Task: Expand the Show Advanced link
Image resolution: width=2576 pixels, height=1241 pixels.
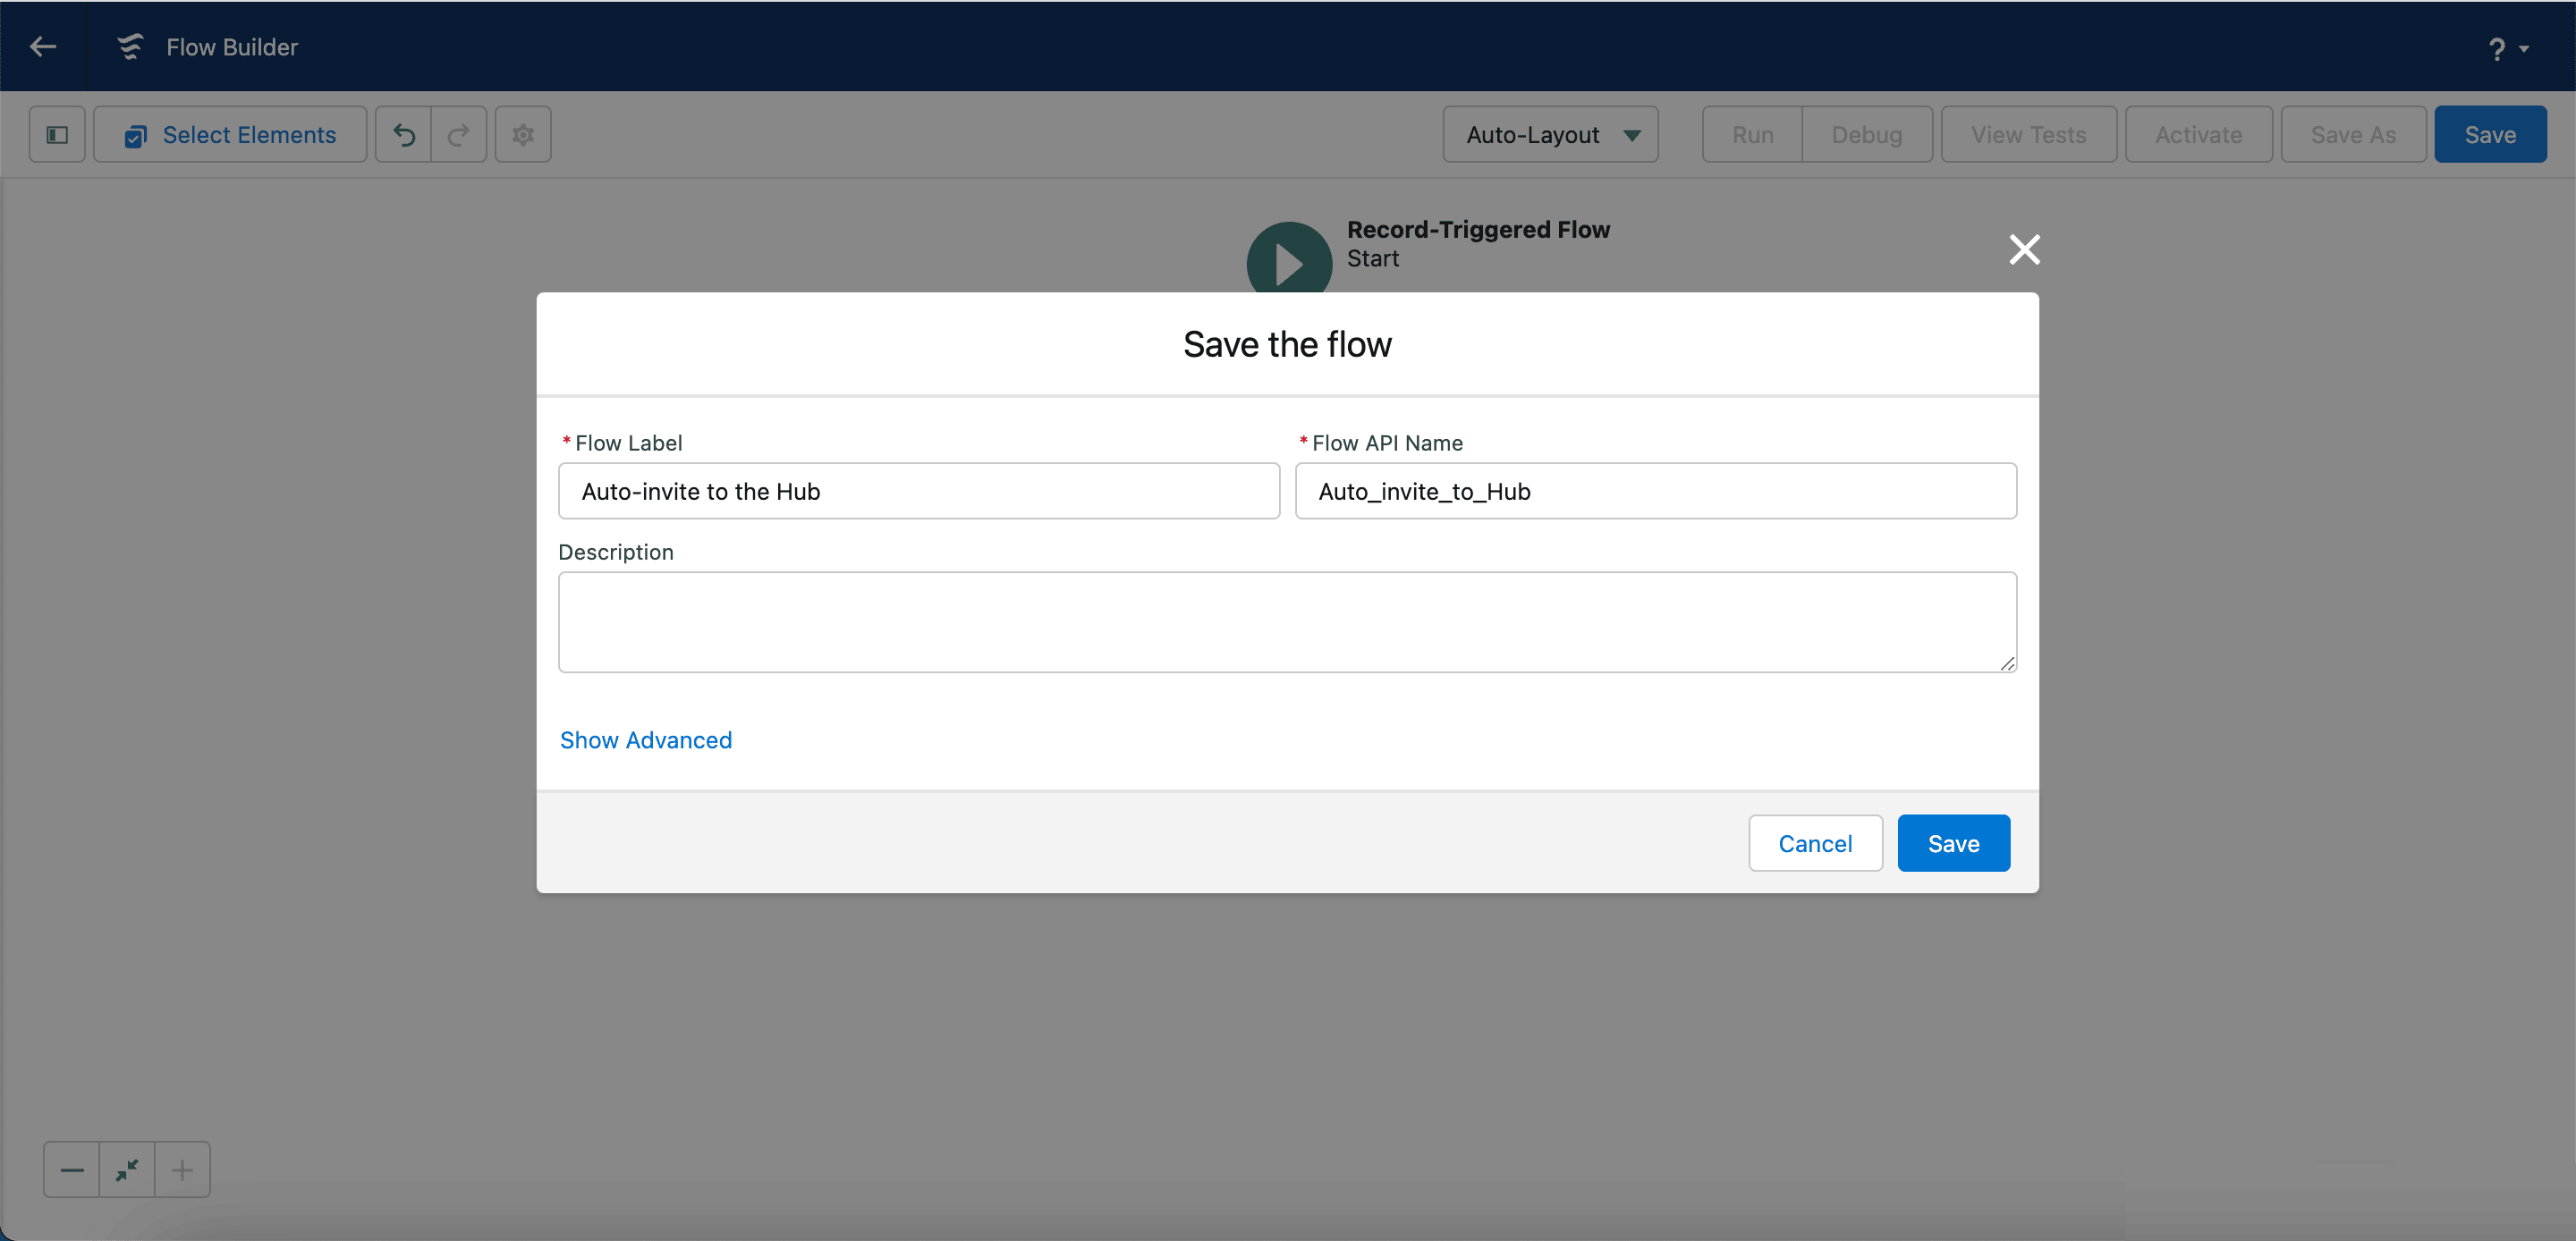Action: click(x=645, y=740)
